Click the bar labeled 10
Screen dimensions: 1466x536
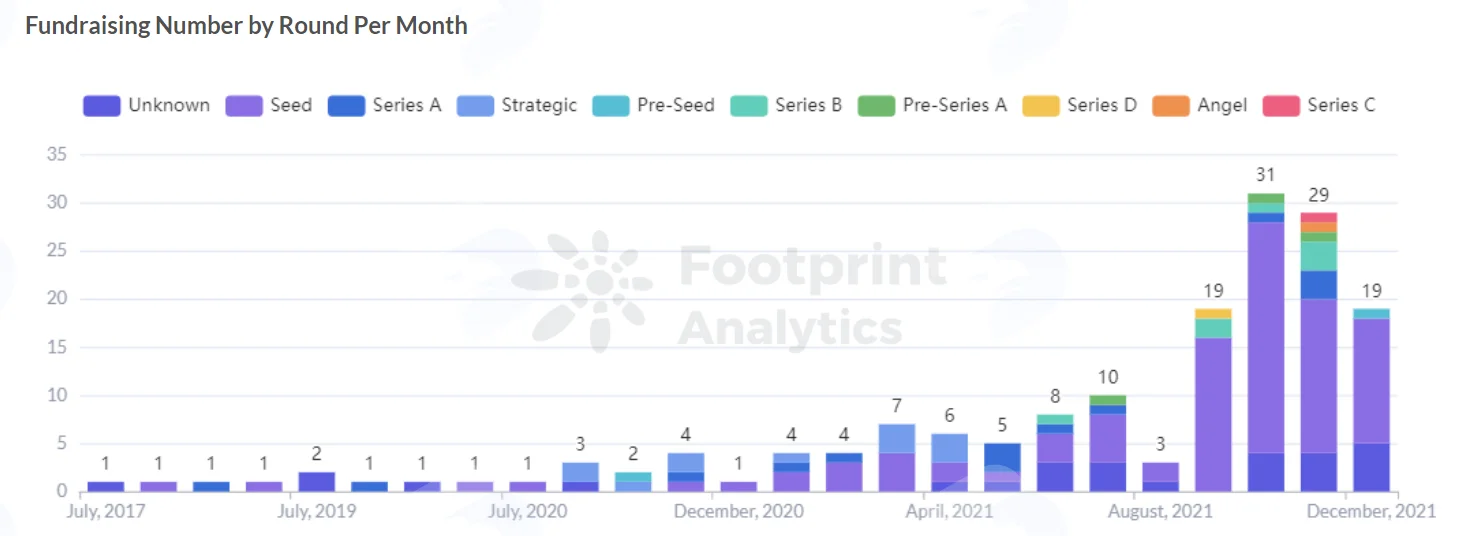click(1107, 443)
